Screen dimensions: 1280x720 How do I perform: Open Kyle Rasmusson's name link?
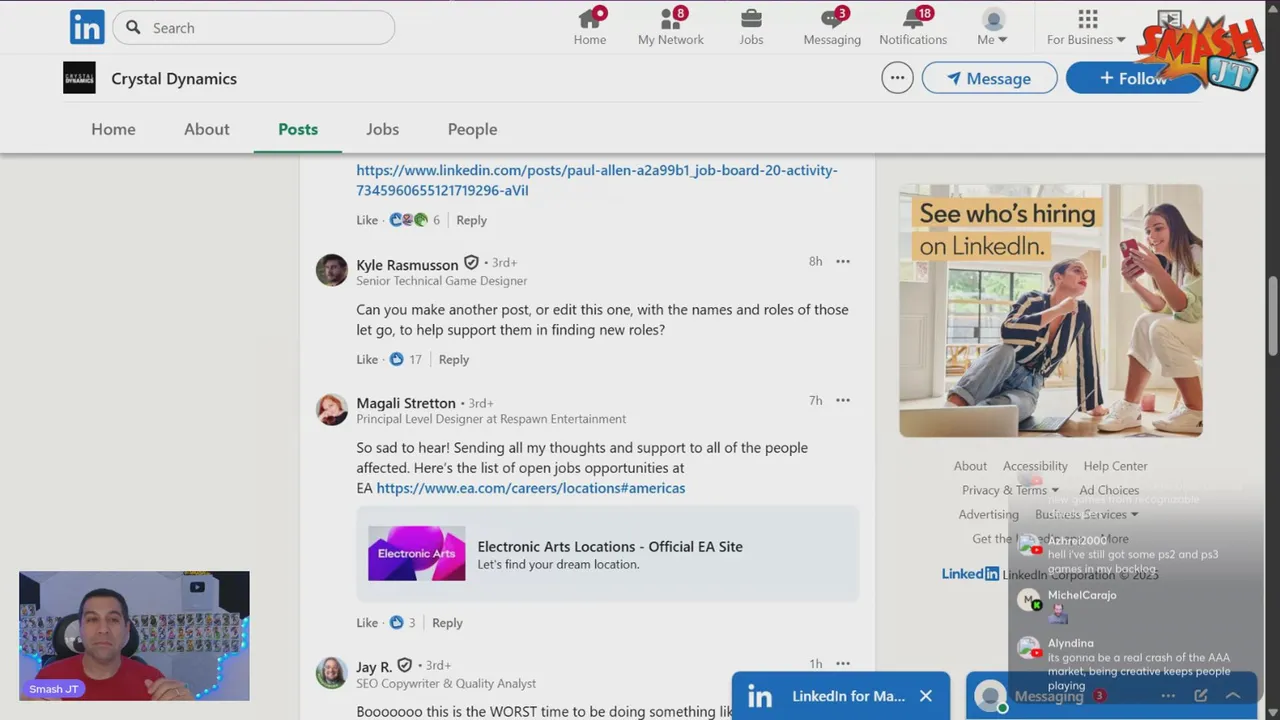(x=407, y=264)
